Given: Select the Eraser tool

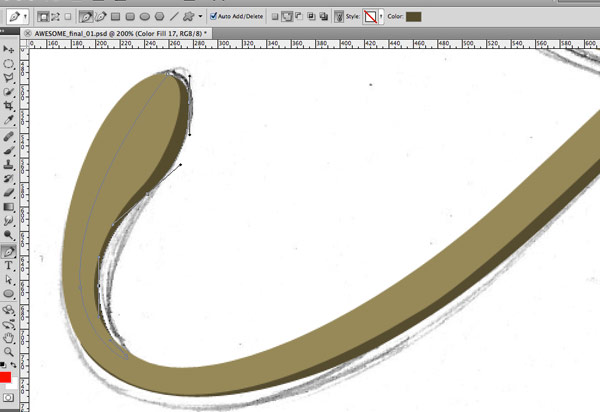Looking at the screenshot, I should point(8,192).
